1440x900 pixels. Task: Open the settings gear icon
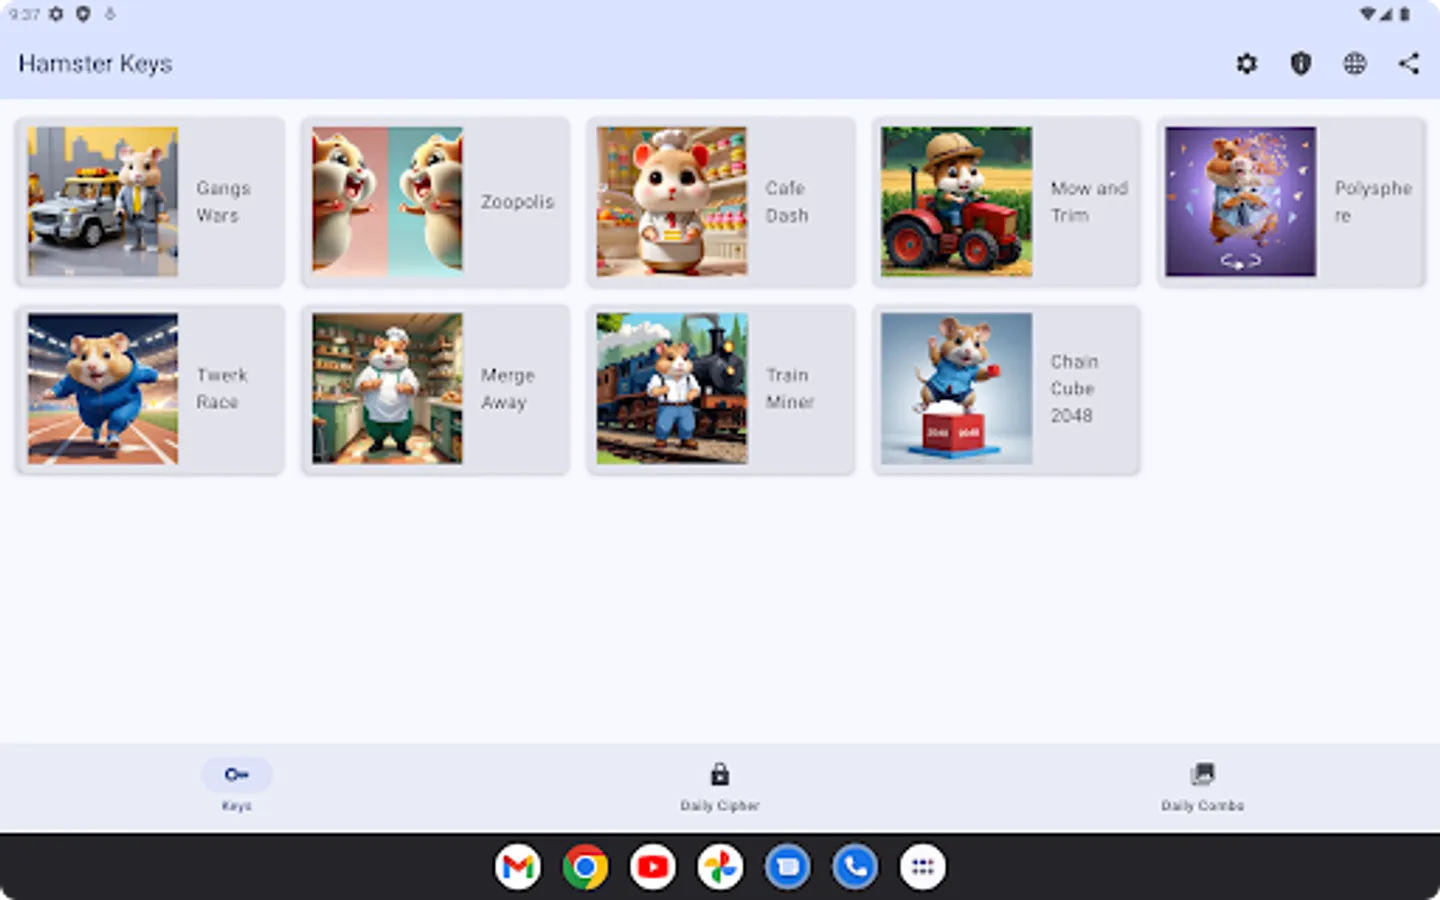click(1246, 63)
